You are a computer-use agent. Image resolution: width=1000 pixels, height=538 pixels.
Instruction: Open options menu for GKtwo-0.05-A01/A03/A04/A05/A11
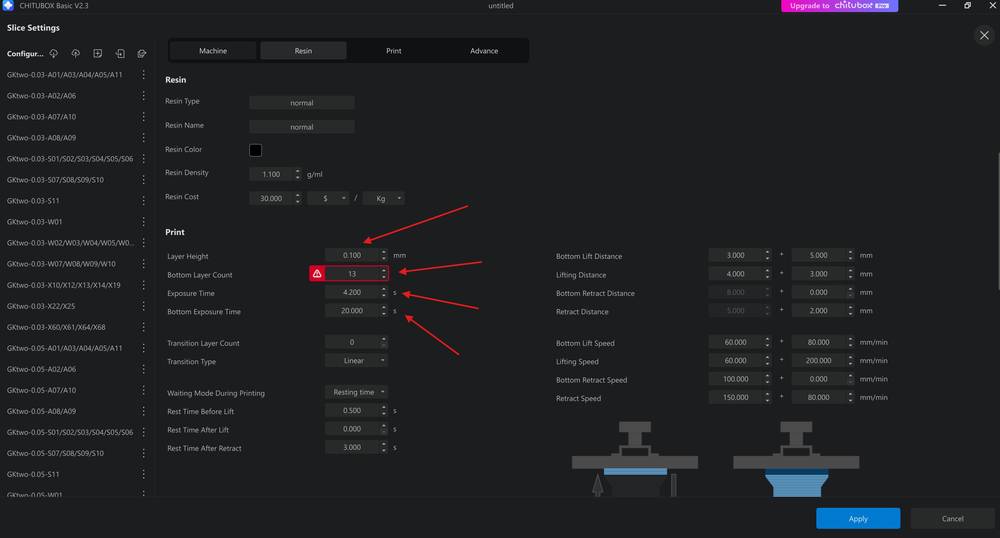(143, 348)
